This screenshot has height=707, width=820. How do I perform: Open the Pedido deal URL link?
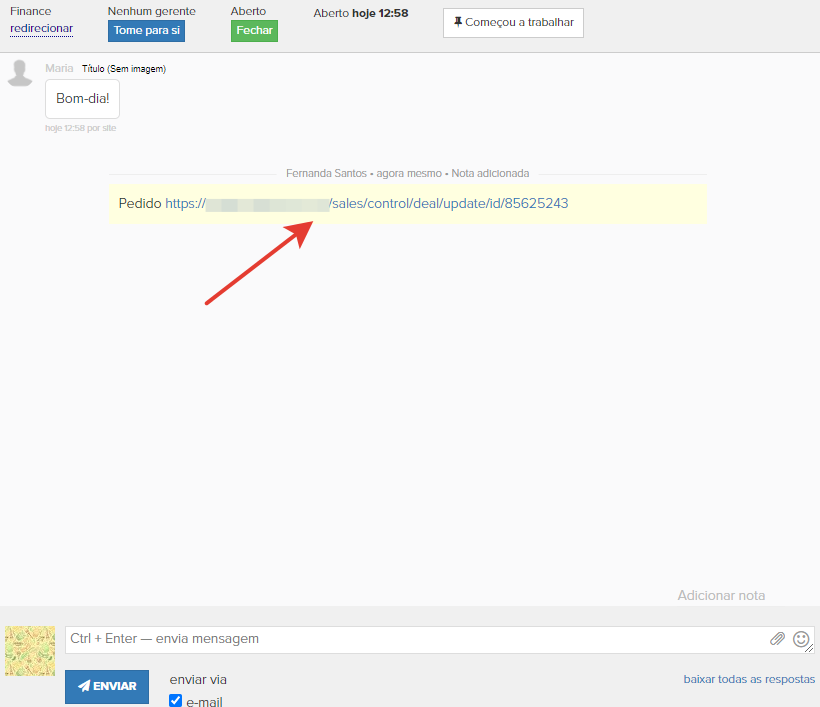tap(367, 203)
